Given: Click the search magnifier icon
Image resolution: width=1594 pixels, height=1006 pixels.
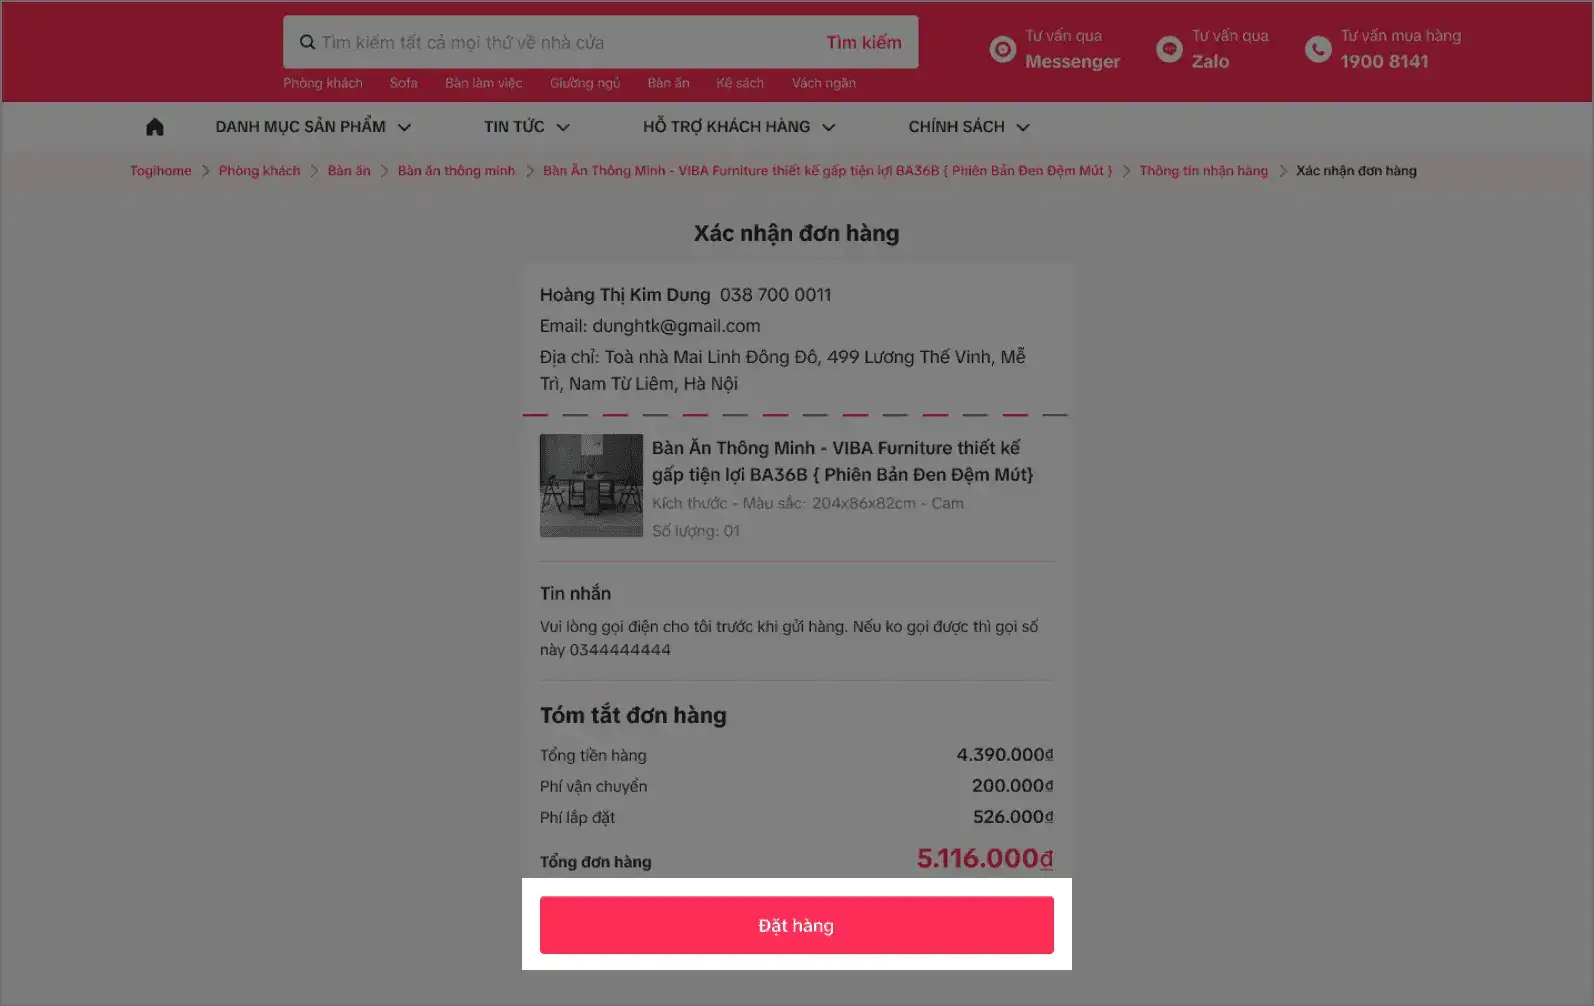Looking at the screenshot, I should coord(307,42).
